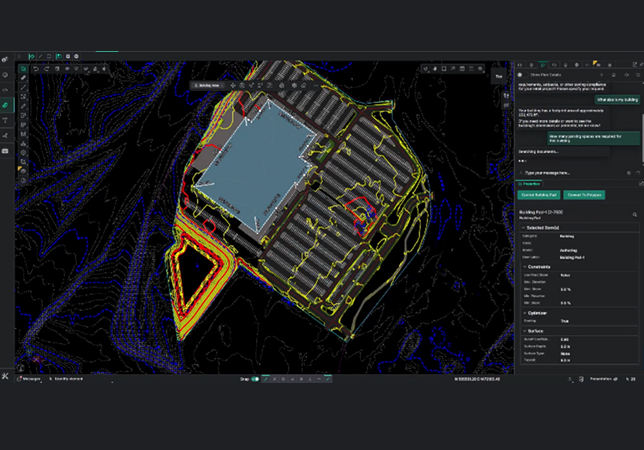Collapse the Constraints section

[x=523, y=265]
